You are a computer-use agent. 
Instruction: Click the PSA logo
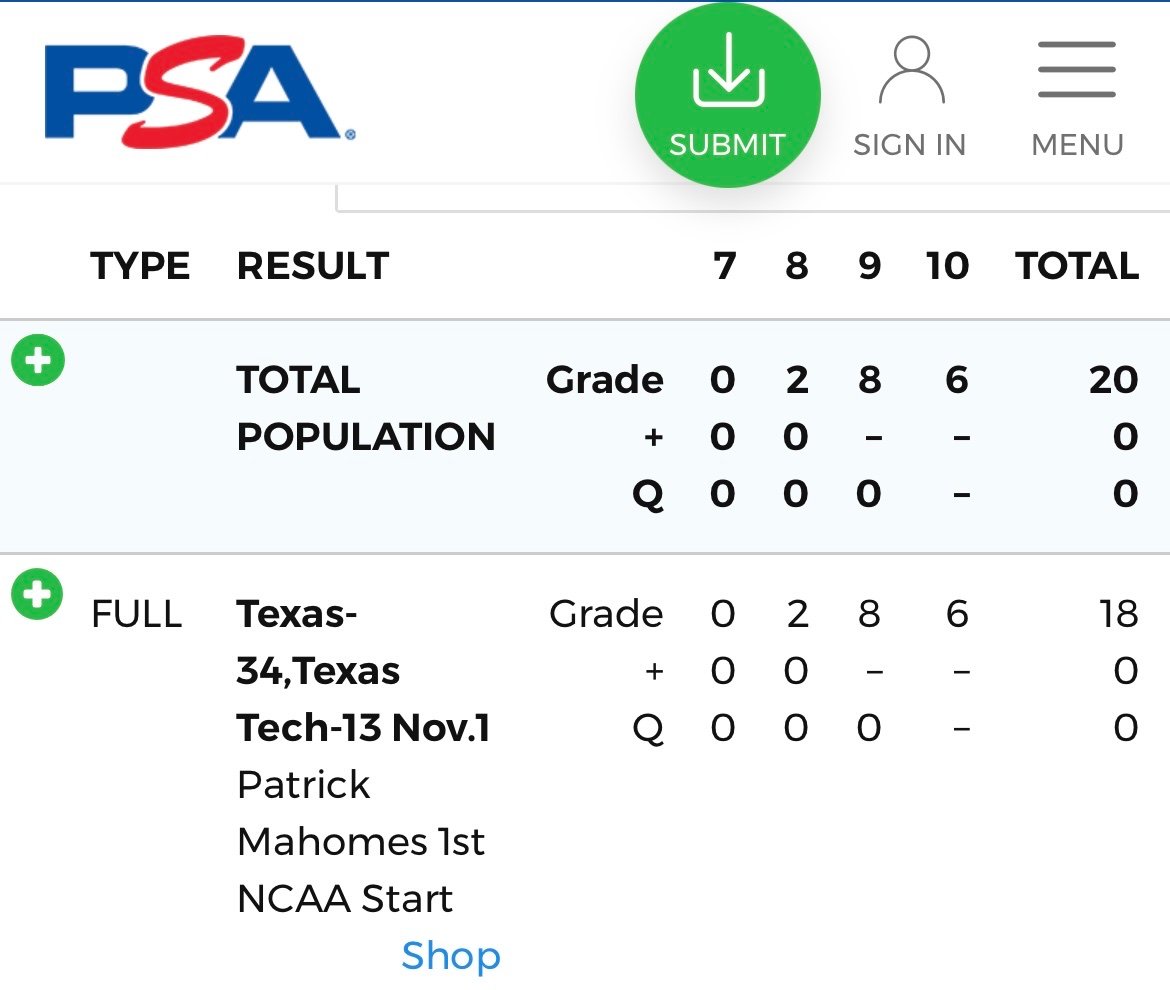pos(200,90)
